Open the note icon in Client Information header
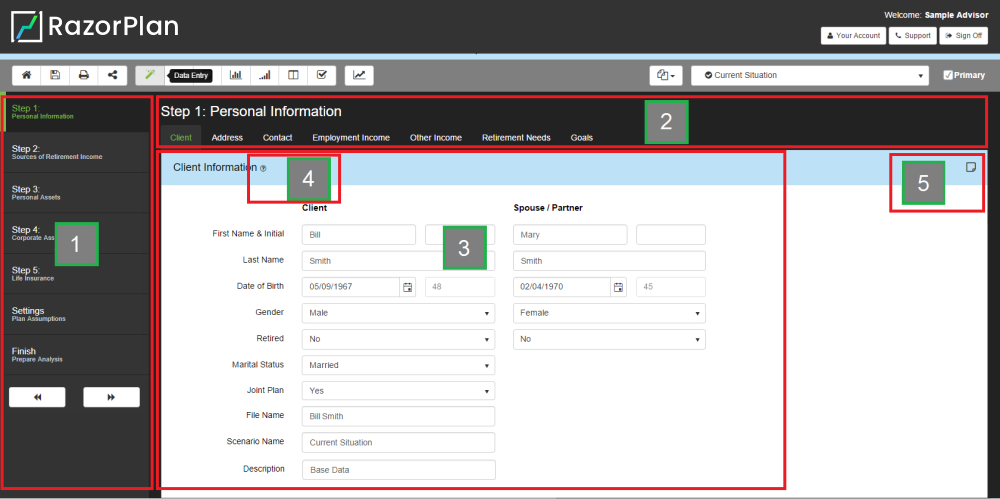Screen dimensions: 1000x499 [970, 168]
